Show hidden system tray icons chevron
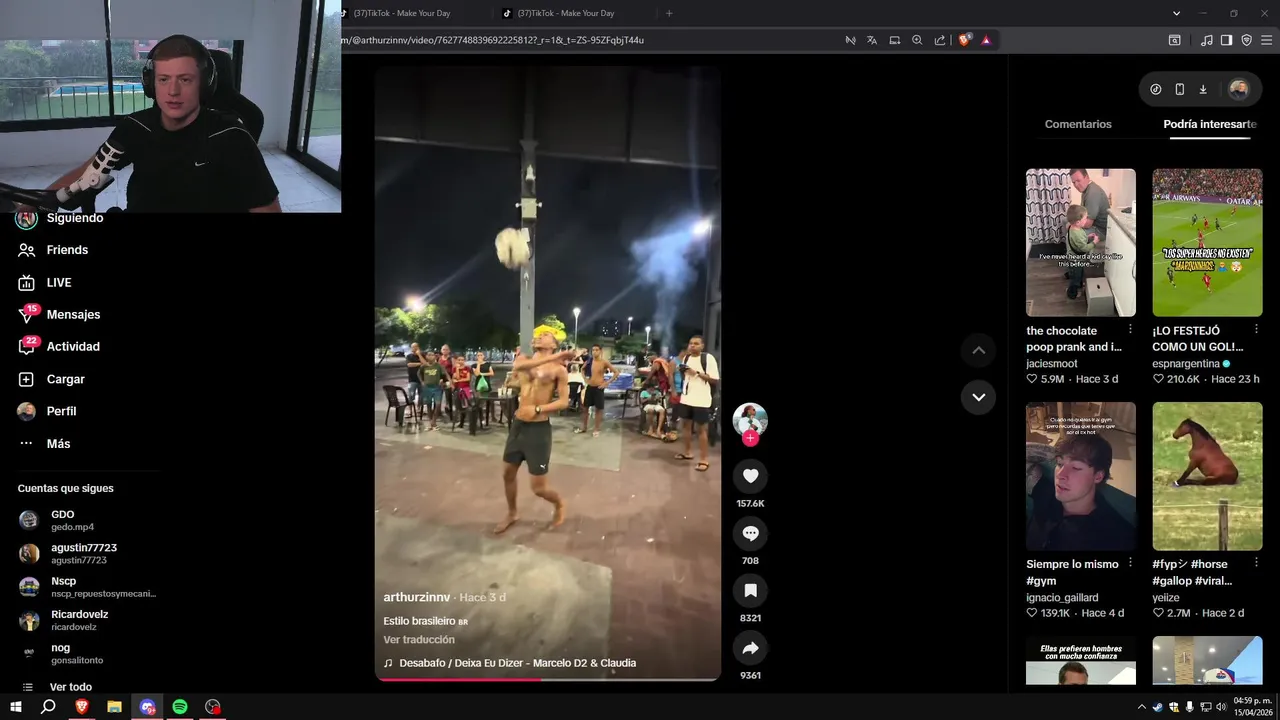1280x720 pixels. 1142,707
